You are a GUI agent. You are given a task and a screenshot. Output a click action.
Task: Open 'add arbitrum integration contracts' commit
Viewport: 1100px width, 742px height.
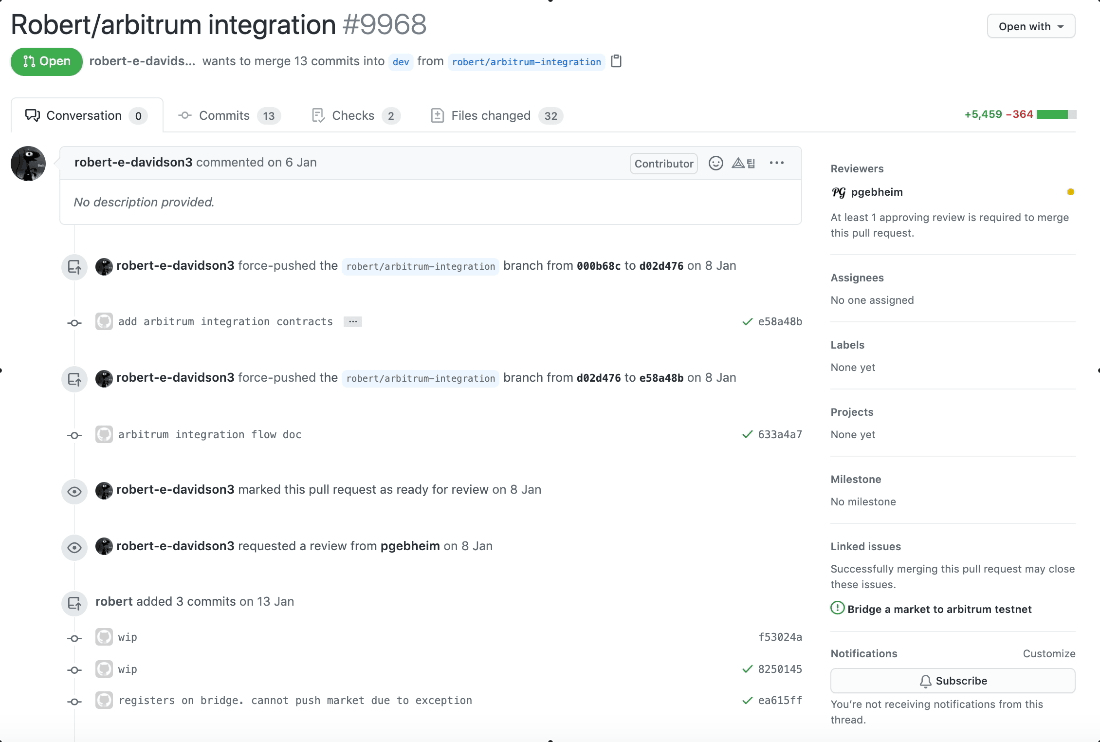click(225, 321)
